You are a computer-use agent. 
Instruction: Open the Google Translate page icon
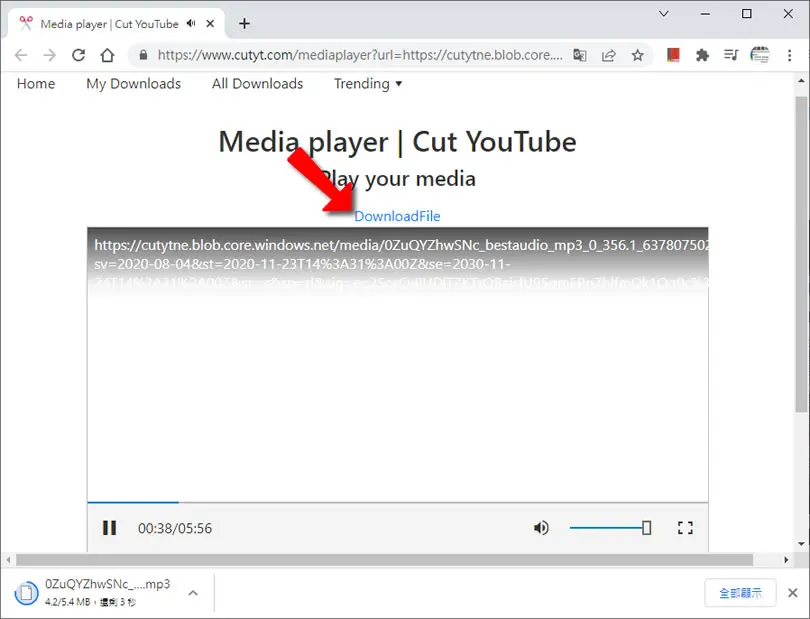[x=580, y=55]
